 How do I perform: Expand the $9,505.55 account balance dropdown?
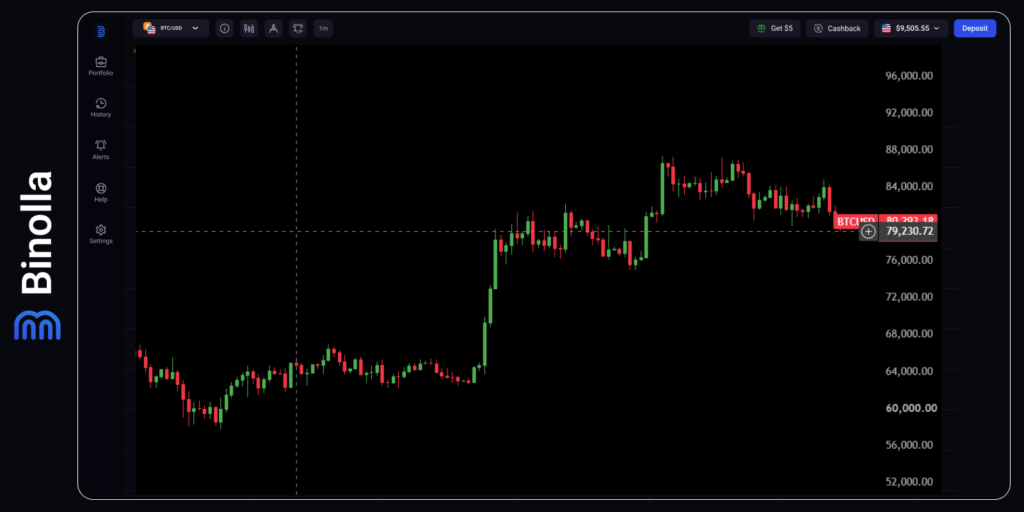pyautogui.click(x=911, y=28)
